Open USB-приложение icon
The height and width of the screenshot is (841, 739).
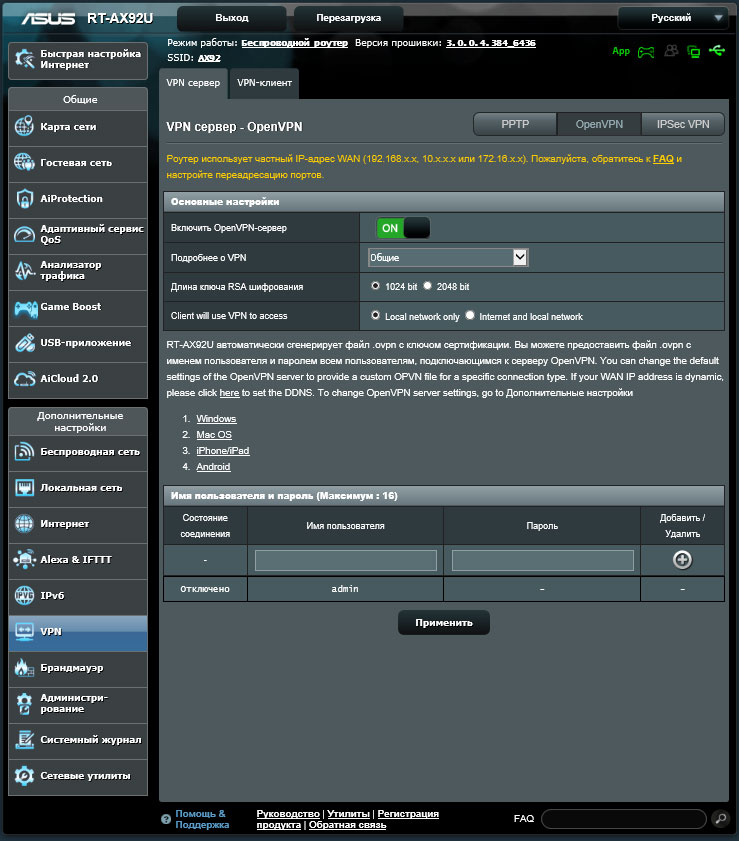tap(24, 343)
